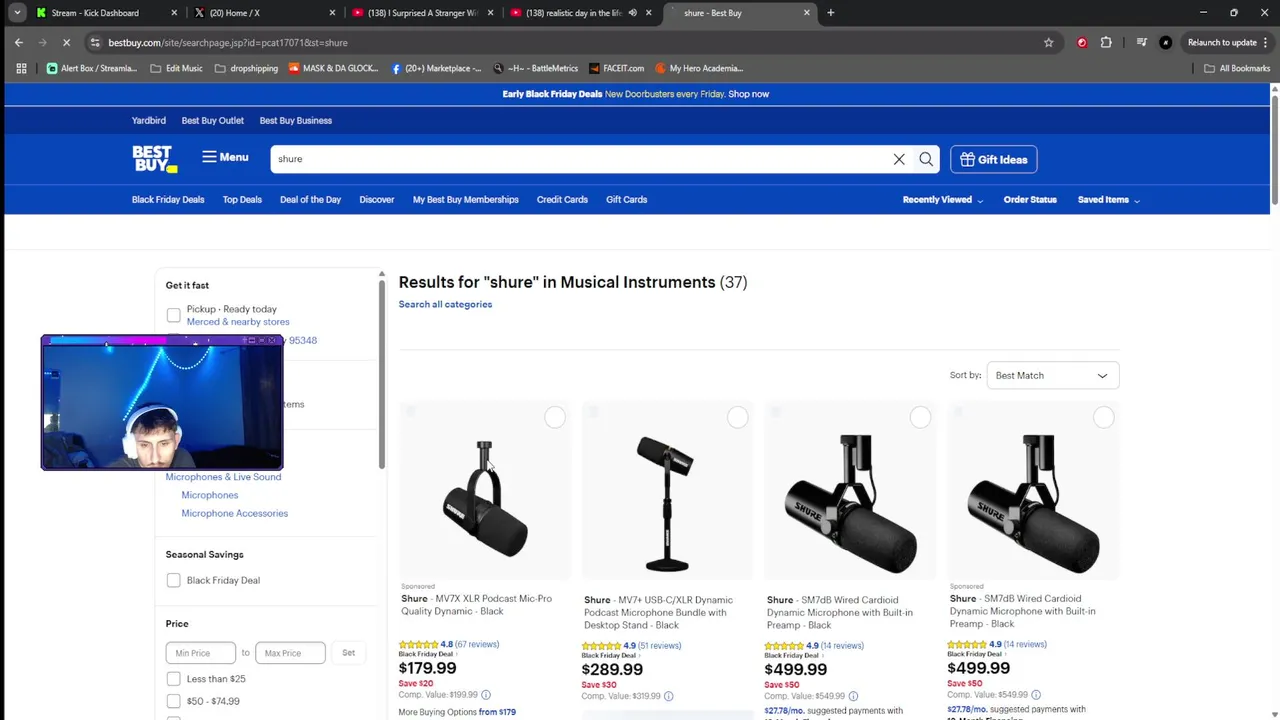
Task: Open MASK & DA GLOCK bookmark
Action: pyautogui.click(x=334, y=68)
